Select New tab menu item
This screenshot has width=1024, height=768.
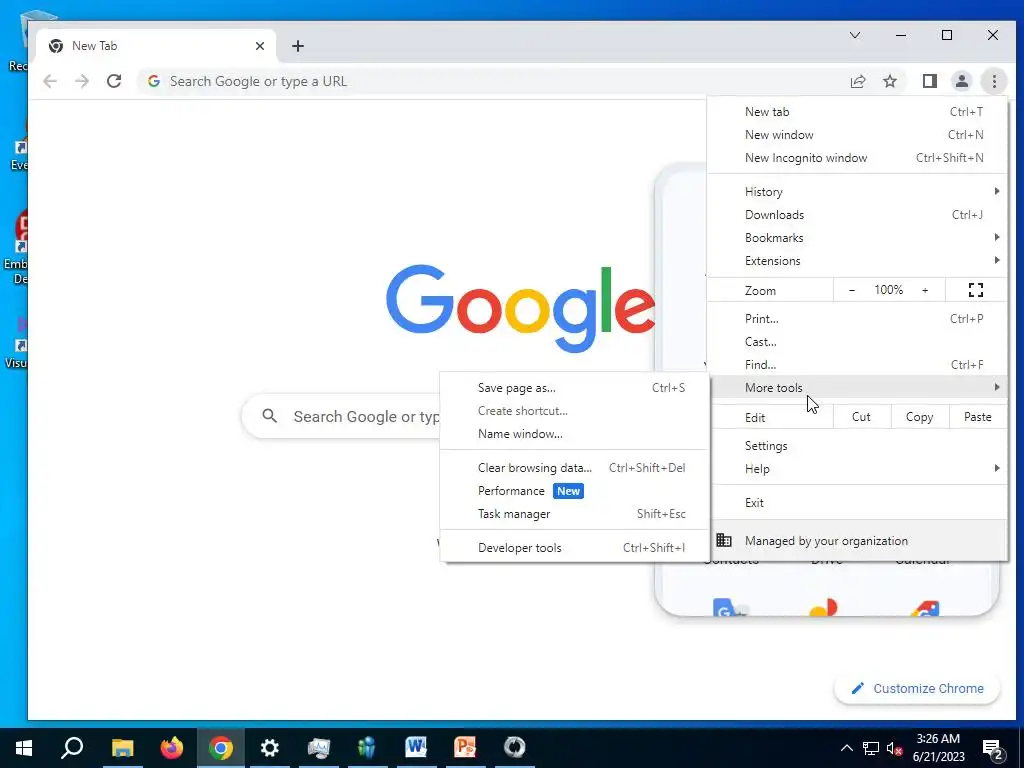[857, 112]
